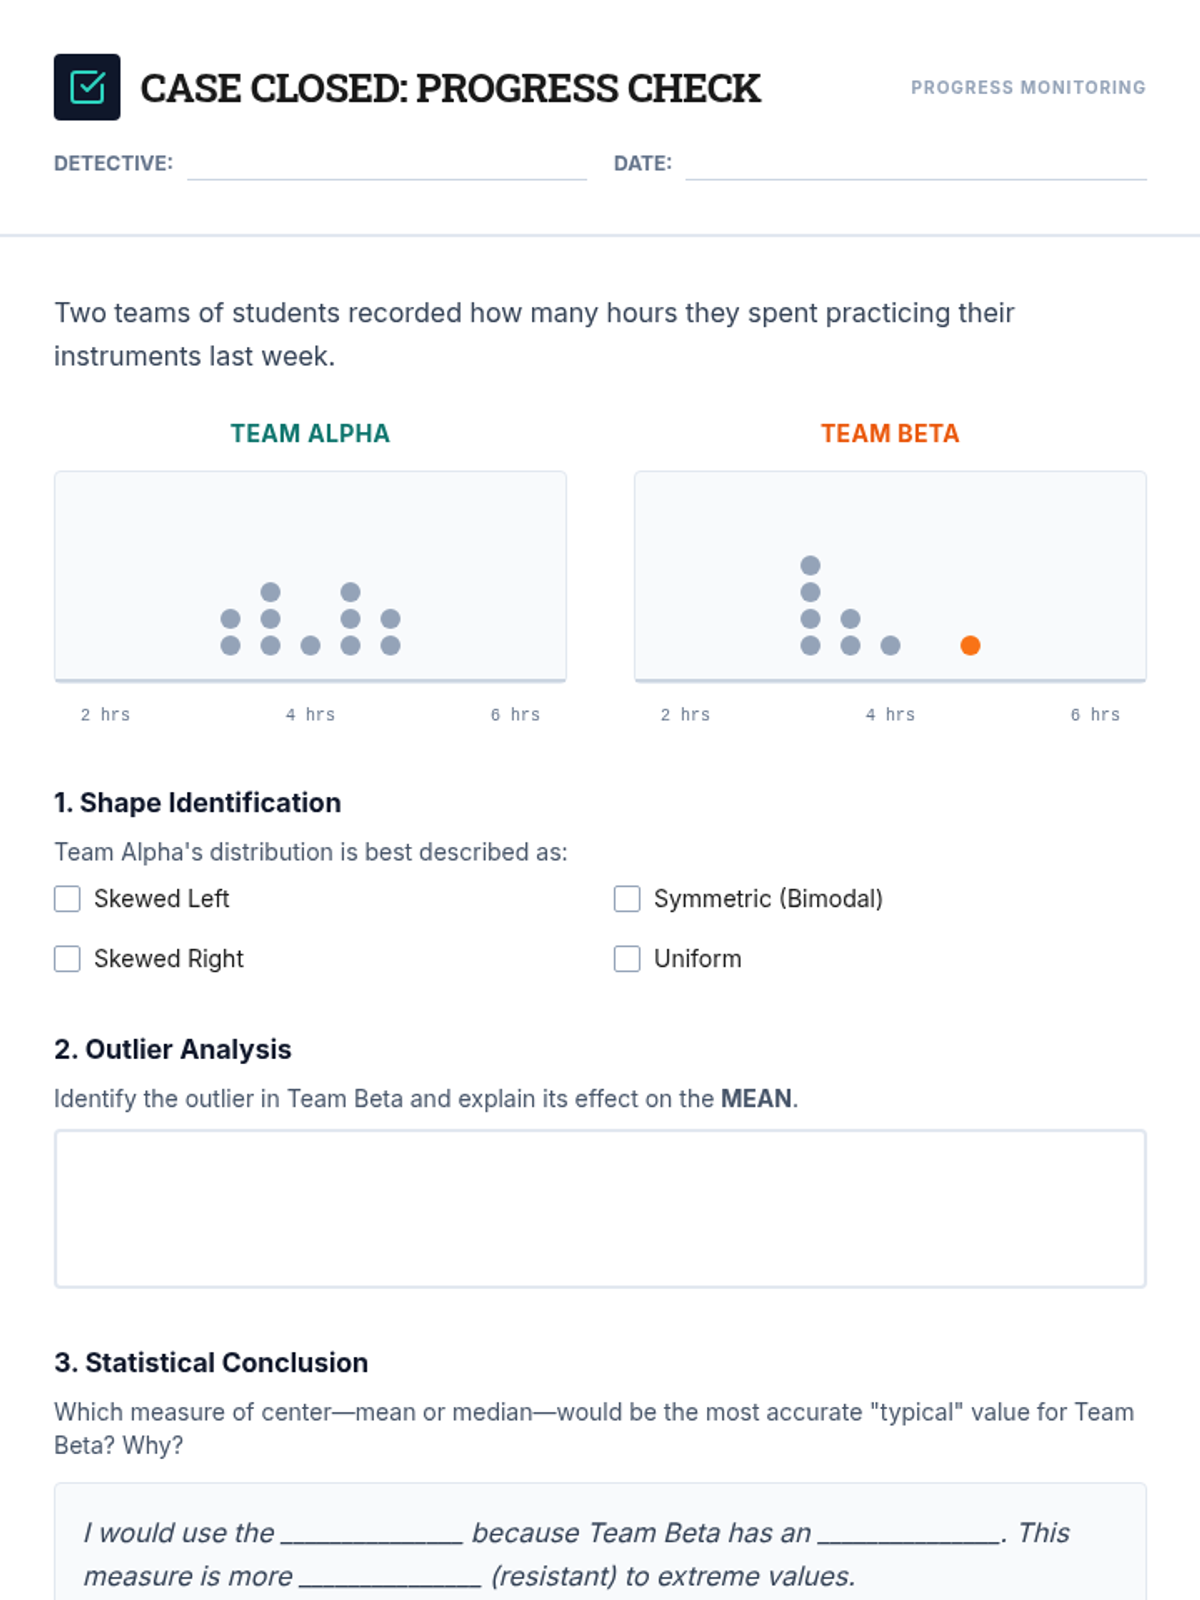The height and width of the screenshot is (1600, 1200).
Task: Click the blank after 'measure is more'
Action: (x=390, y=1578)
